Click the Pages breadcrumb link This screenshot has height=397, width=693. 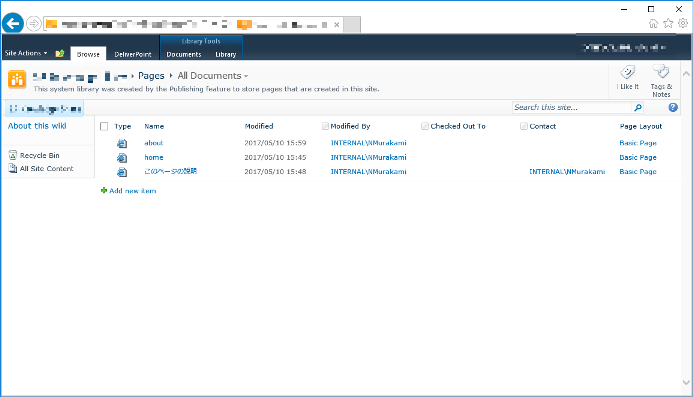151,76
